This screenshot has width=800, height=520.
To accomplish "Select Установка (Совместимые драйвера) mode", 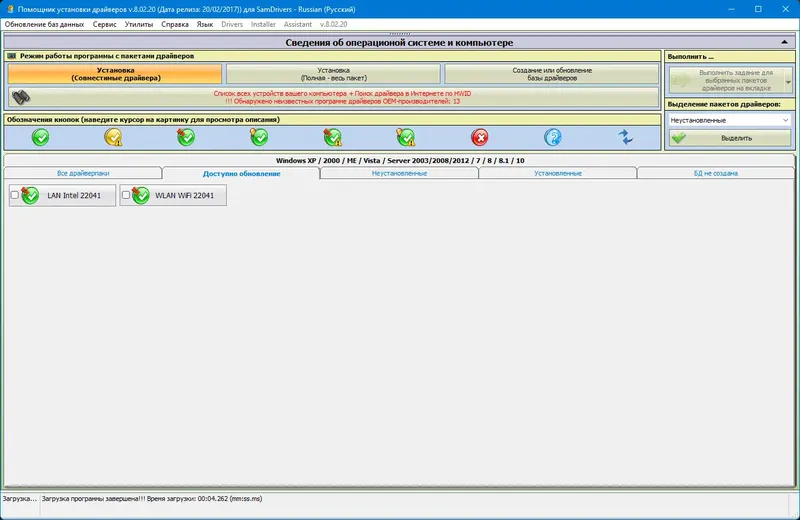I will [115, 74].
